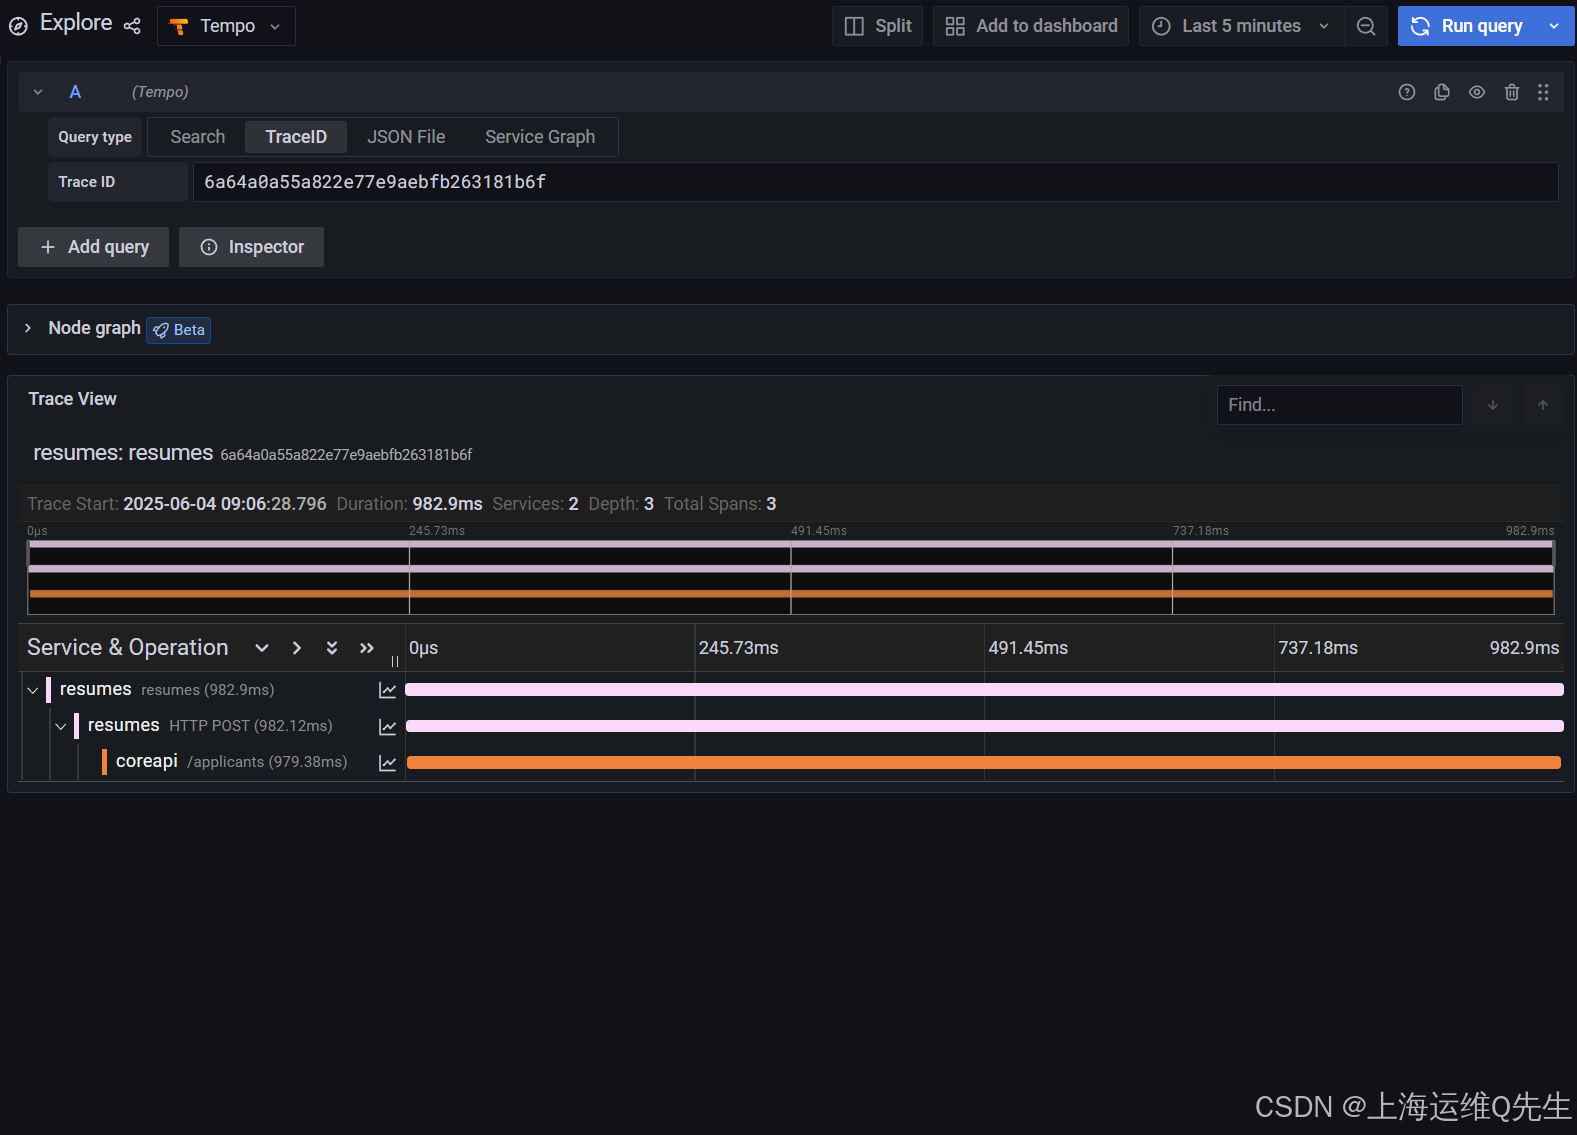Click the share shortened link icon
1577x1135 pixels.
132,26
